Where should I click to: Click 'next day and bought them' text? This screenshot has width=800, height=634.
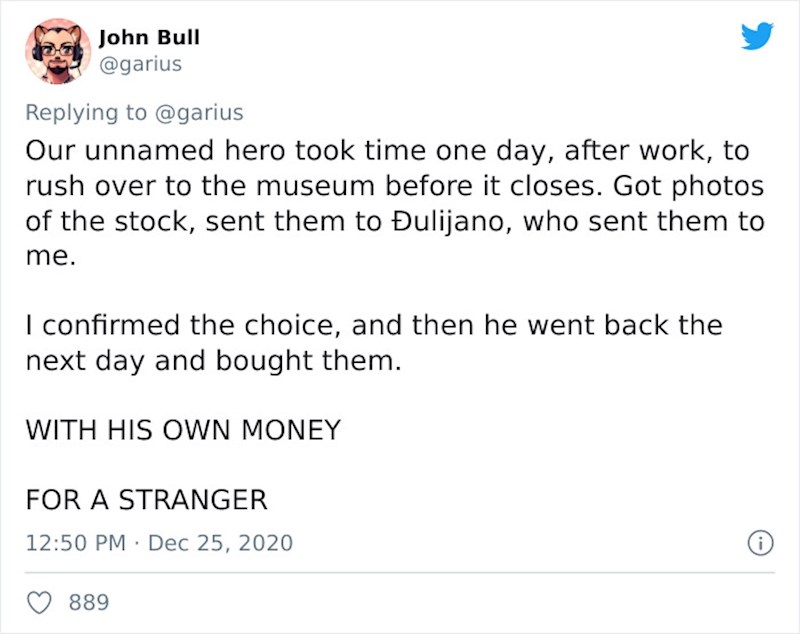212,361
